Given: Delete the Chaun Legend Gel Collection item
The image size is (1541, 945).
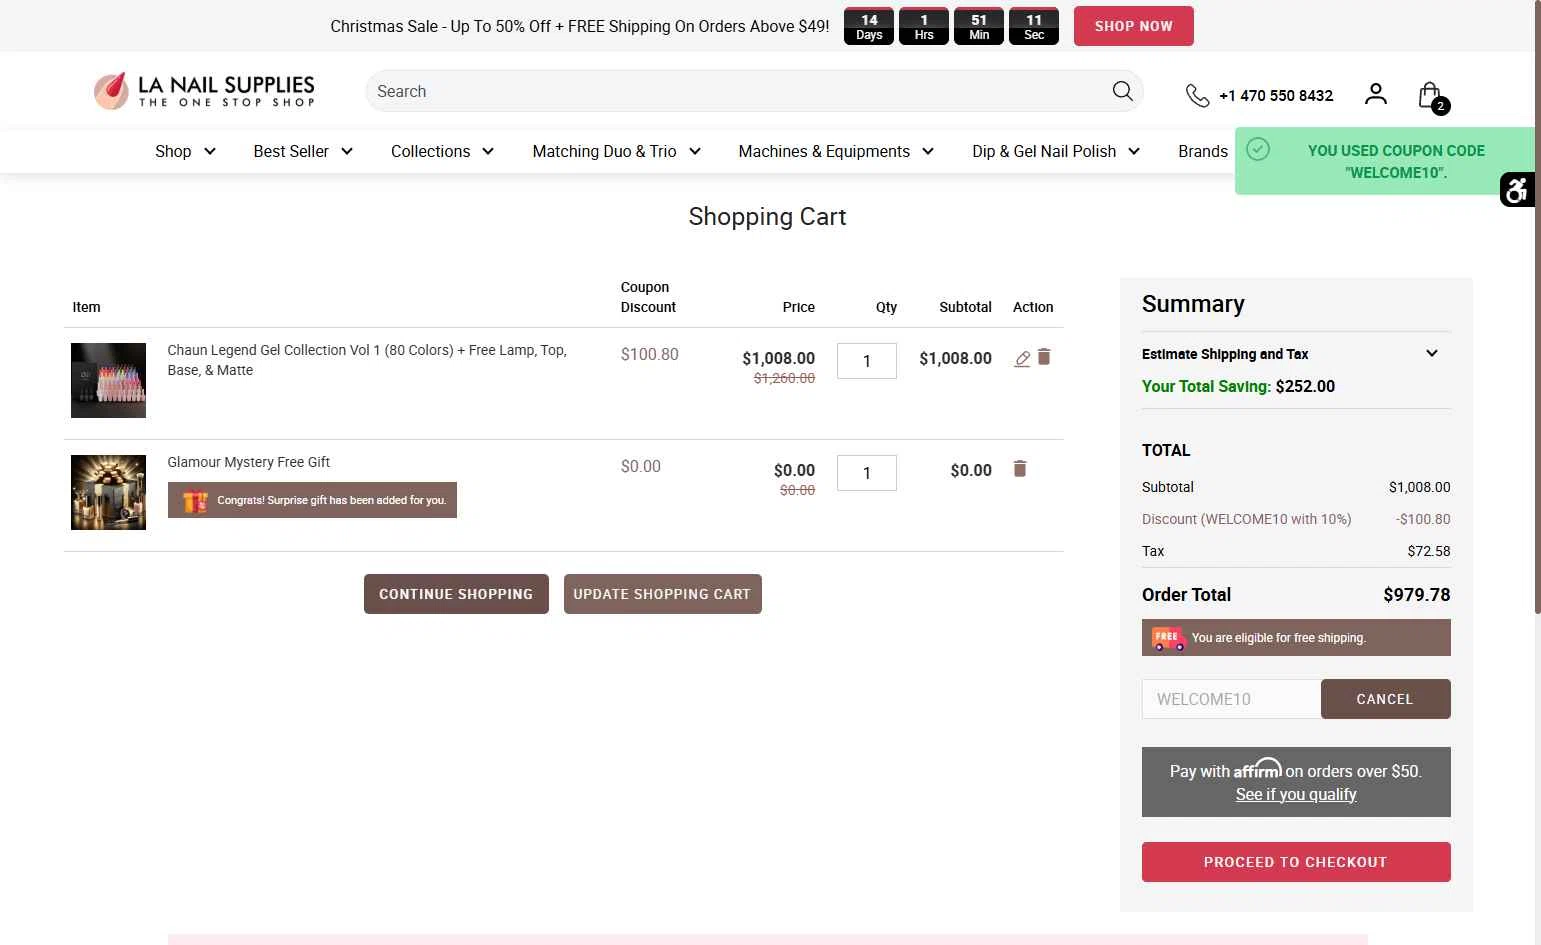Looking at the screenshot, I should [x=1044, y=357].
